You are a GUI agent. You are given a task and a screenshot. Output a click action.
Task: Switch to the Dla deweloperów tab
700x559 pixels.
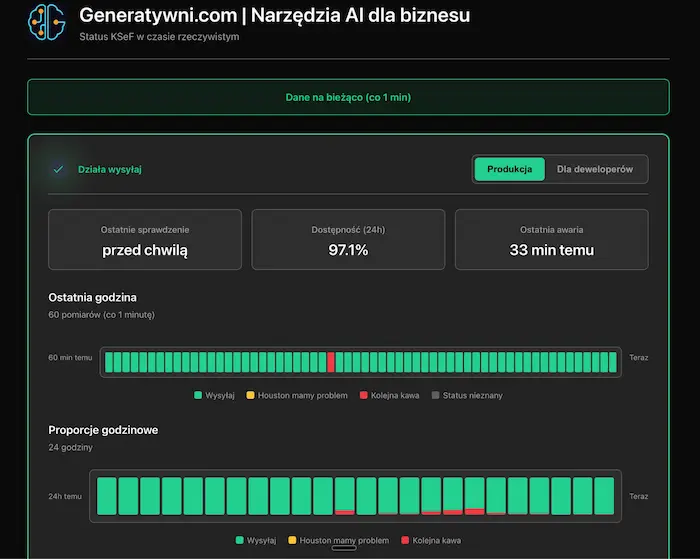[595, 169]
